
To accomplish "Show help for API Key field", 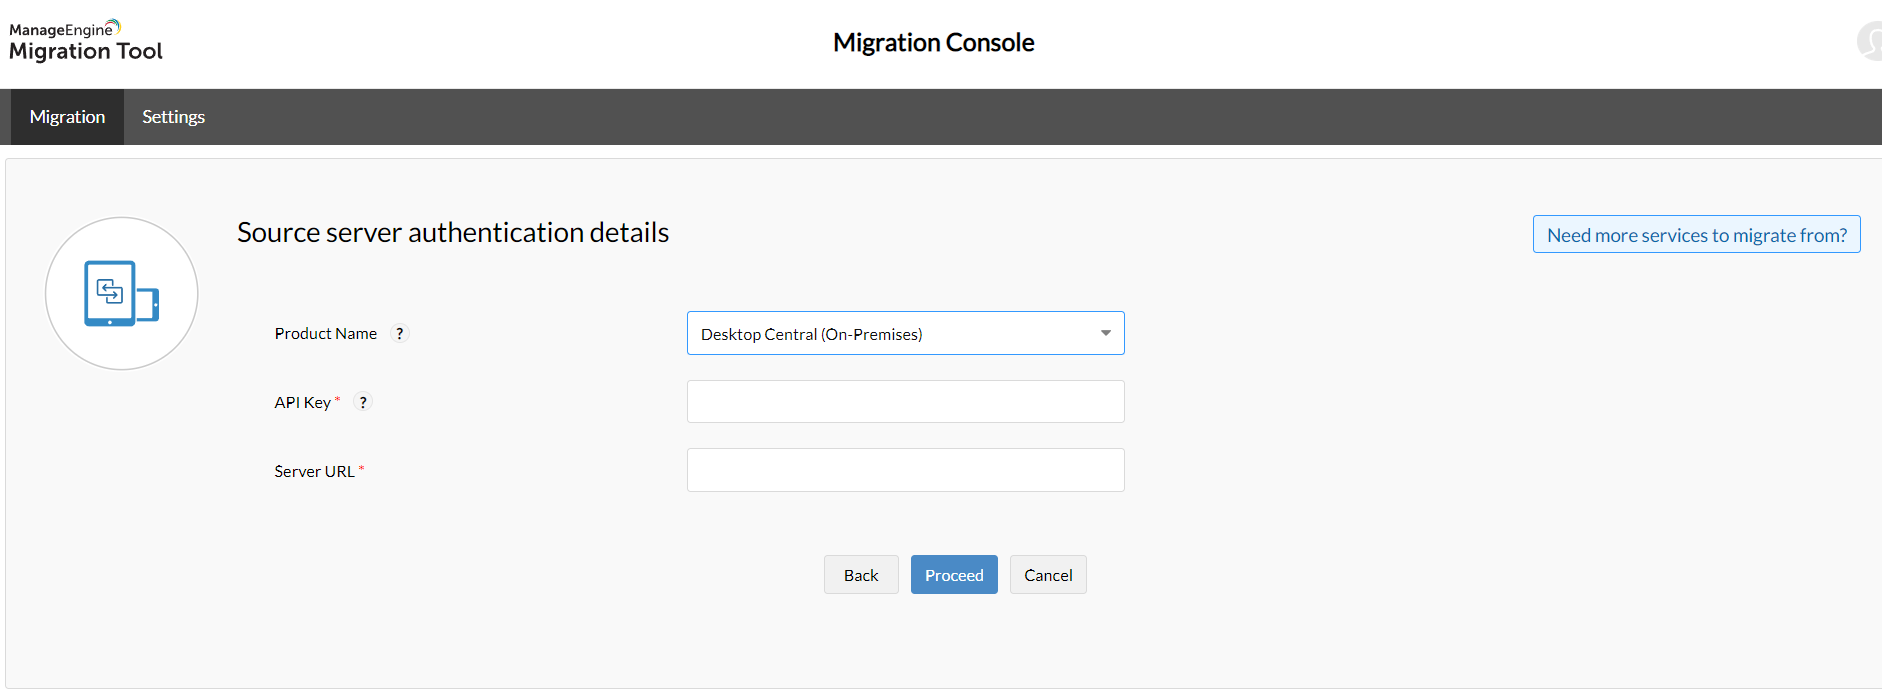I will point(363,402).
